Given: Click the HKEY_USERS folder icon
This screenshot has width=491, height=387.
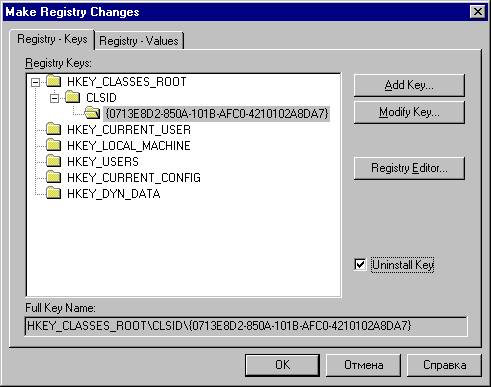Looking at the screenshot, I should pos(53,161).
